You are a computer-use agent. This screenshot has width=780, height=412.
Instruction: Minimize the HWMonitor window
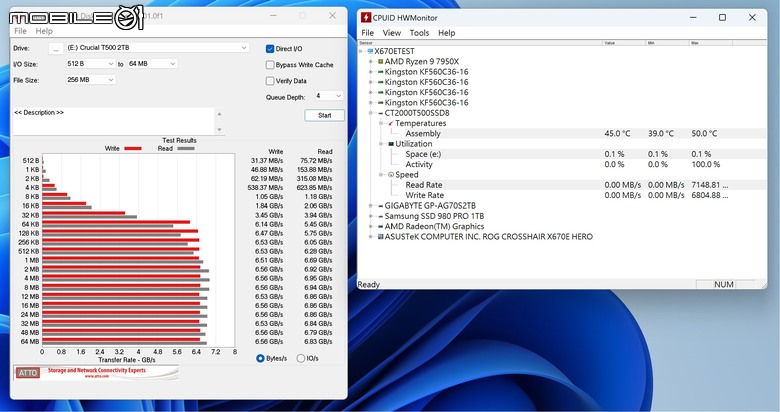click(x=693, y=17)
